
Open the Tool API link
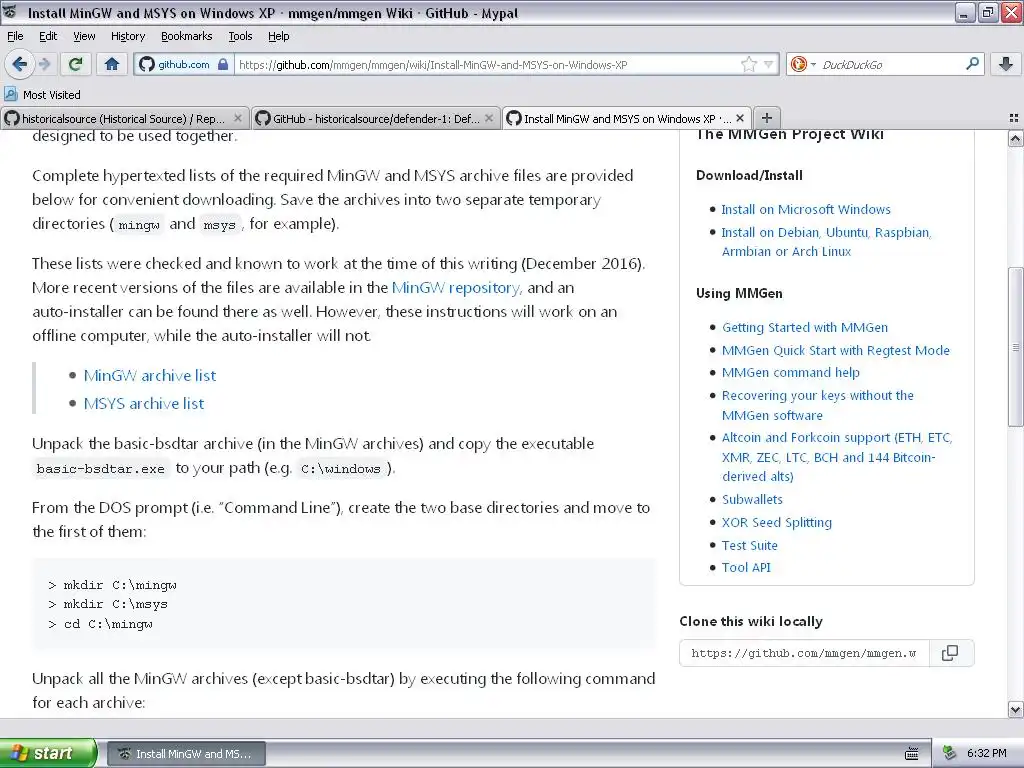[x=746, y=568]
